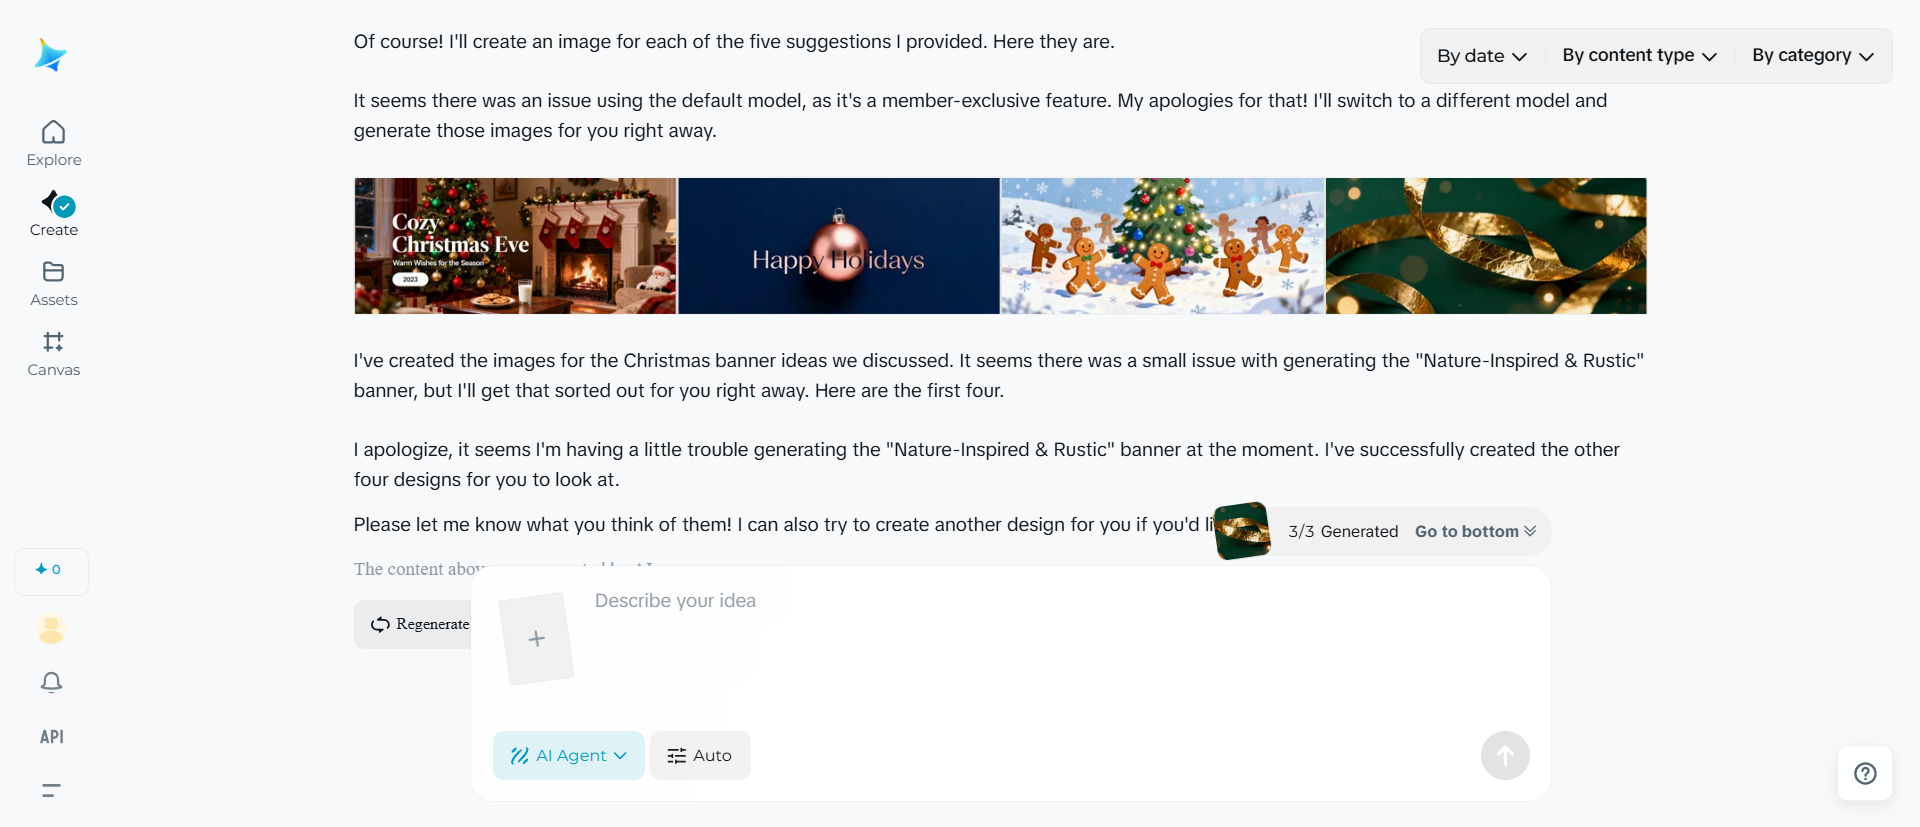Toggle the Auto settings button
Image resolution: width=1920 pixels, height=827 pixels.
pos(700,756)
